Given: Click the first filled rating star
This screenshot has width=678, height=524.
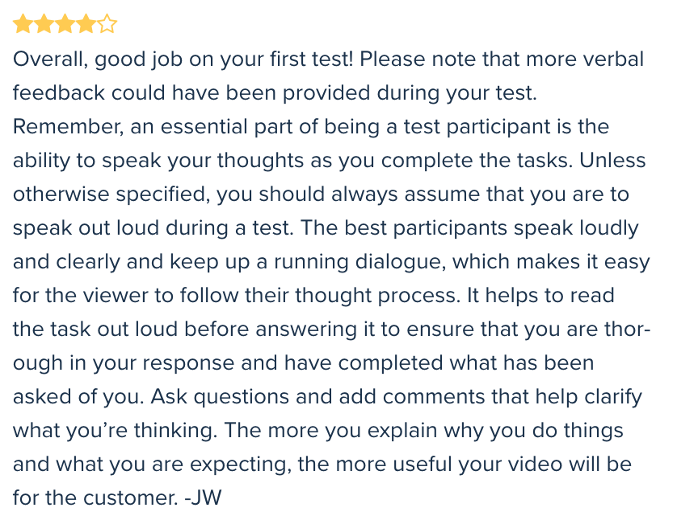Looking at the screenshot, I should tap(23, 24).
